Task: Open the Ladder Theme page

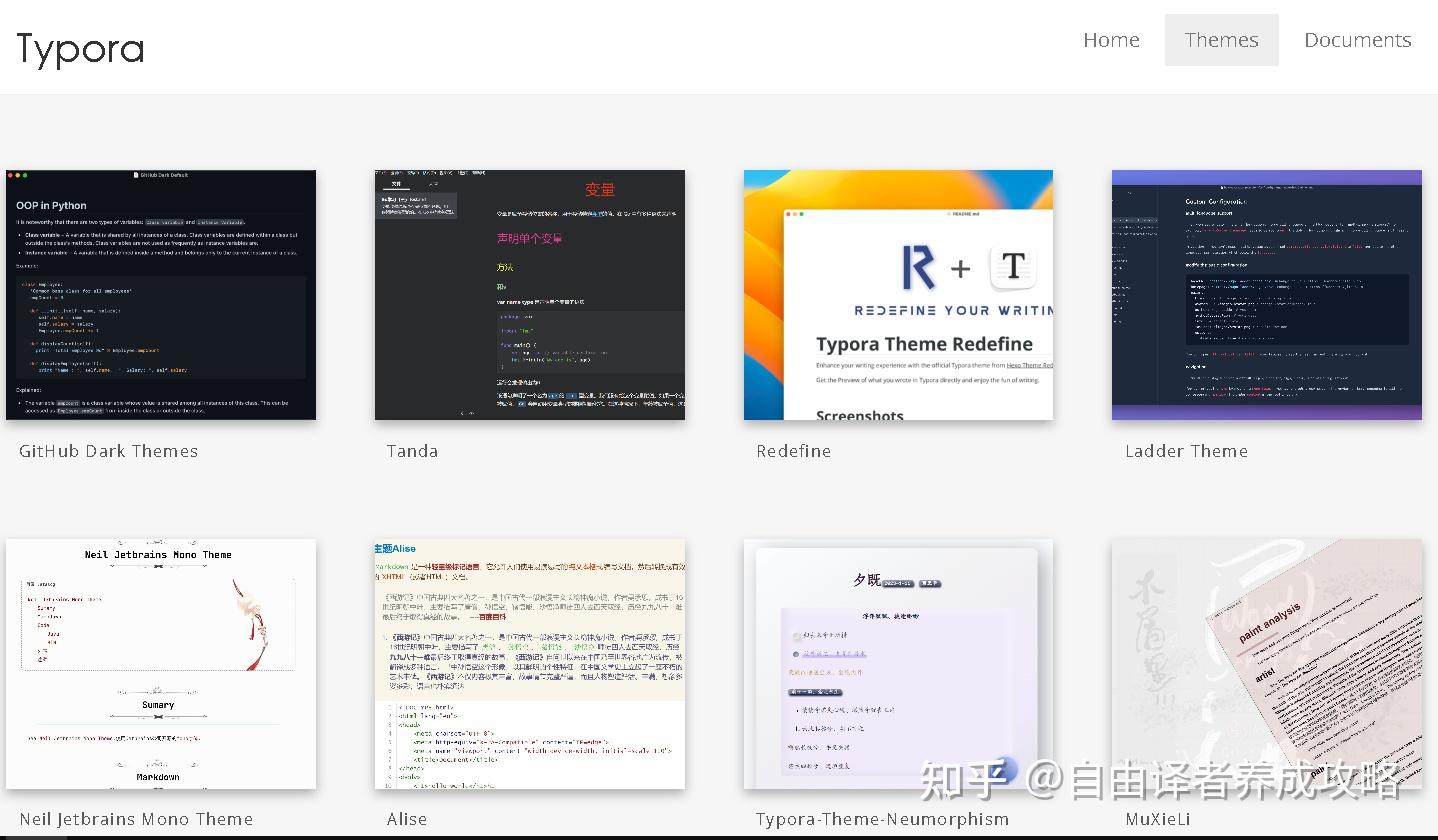Action: pos(1186,451)
